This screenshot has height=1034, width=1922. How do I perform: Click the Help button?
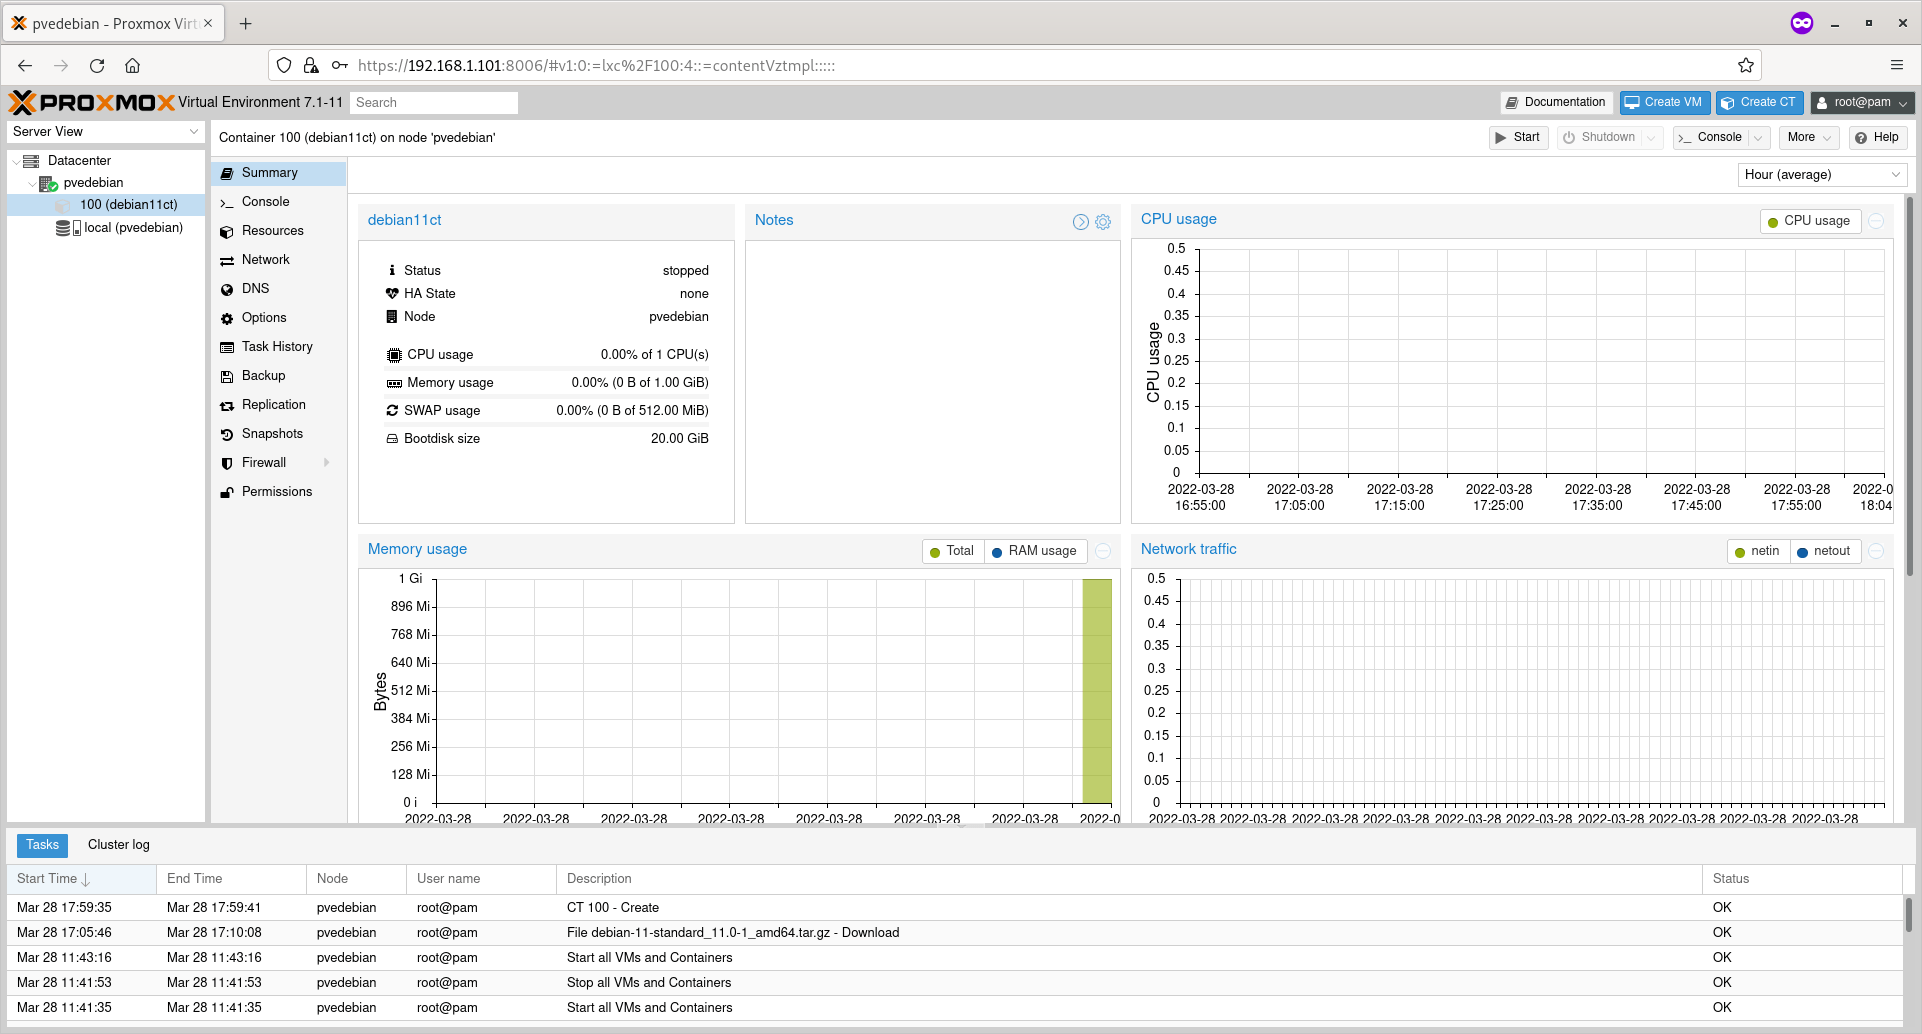tap(1877, 138)
